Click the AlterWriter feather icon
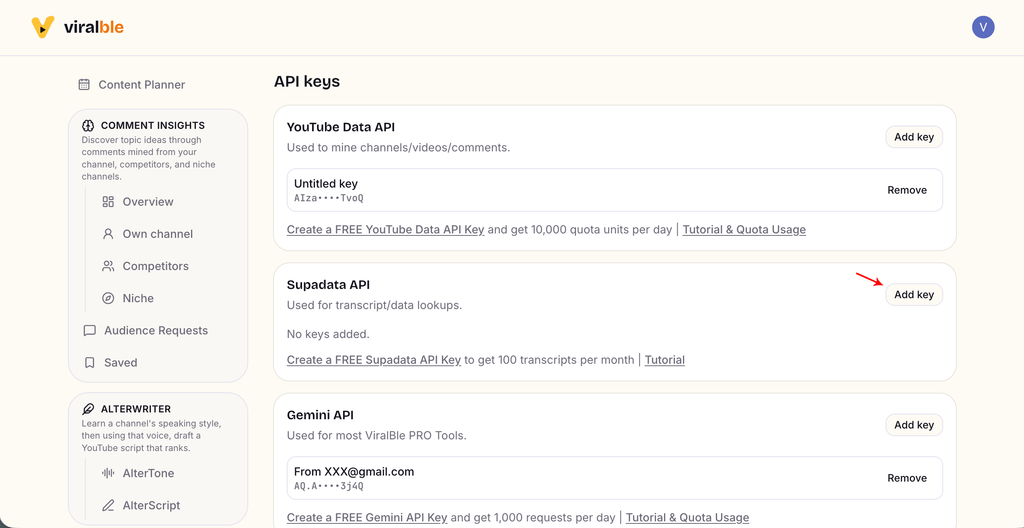The width and height of the screenshot is (1024, 528). (x=88, y=409)
